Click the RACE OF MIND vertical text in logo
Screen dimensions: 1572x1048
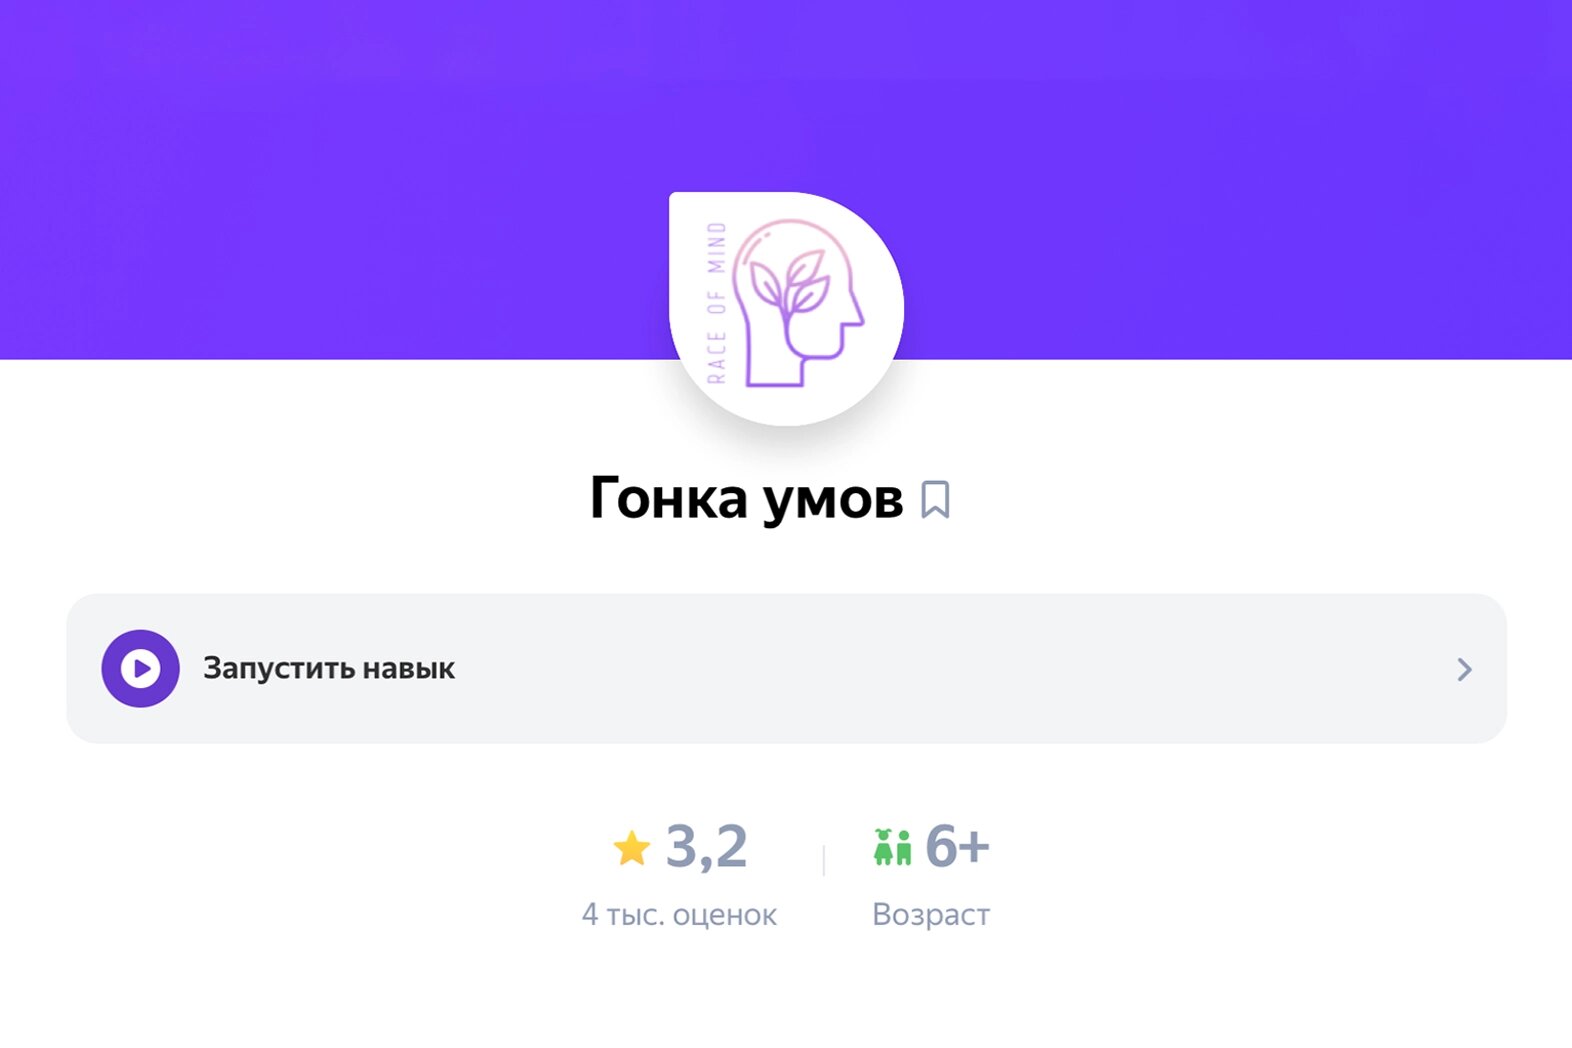point(716,303)
